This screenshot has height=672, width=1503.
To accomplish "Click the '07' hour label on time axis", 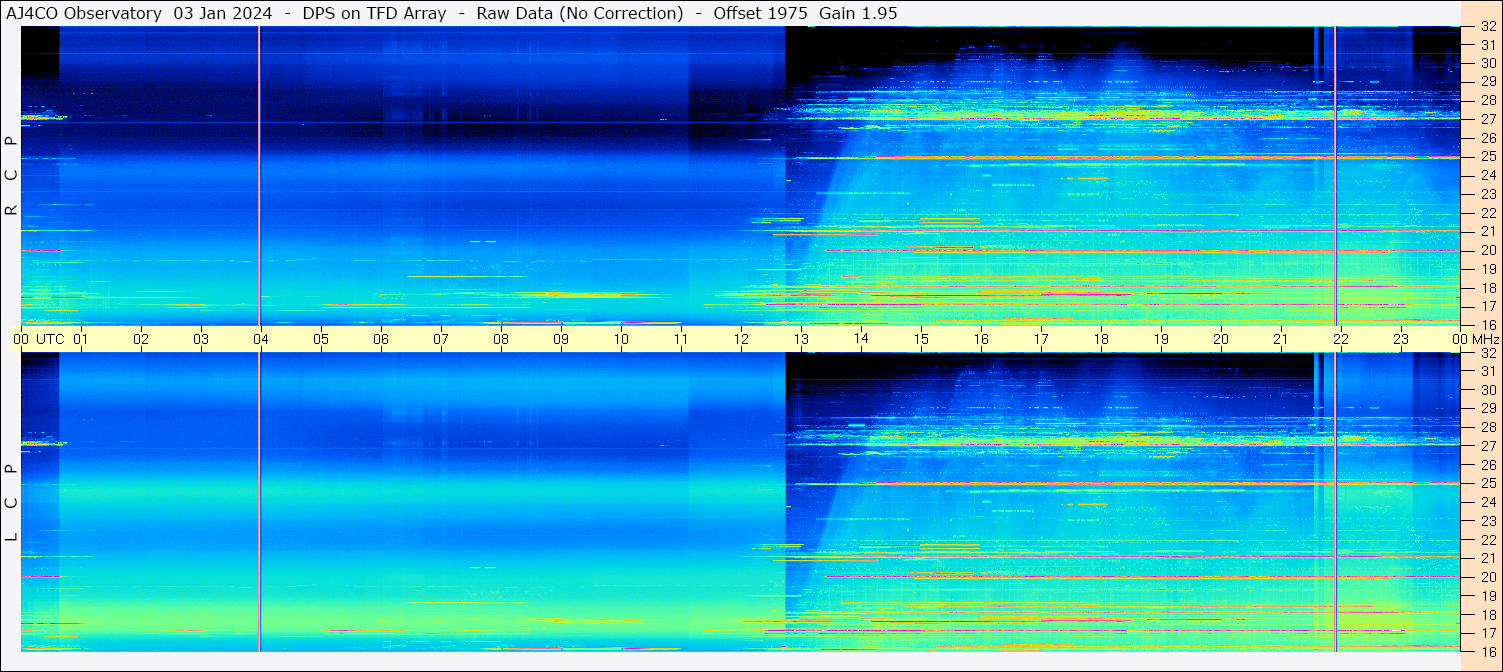I will 441,339.
